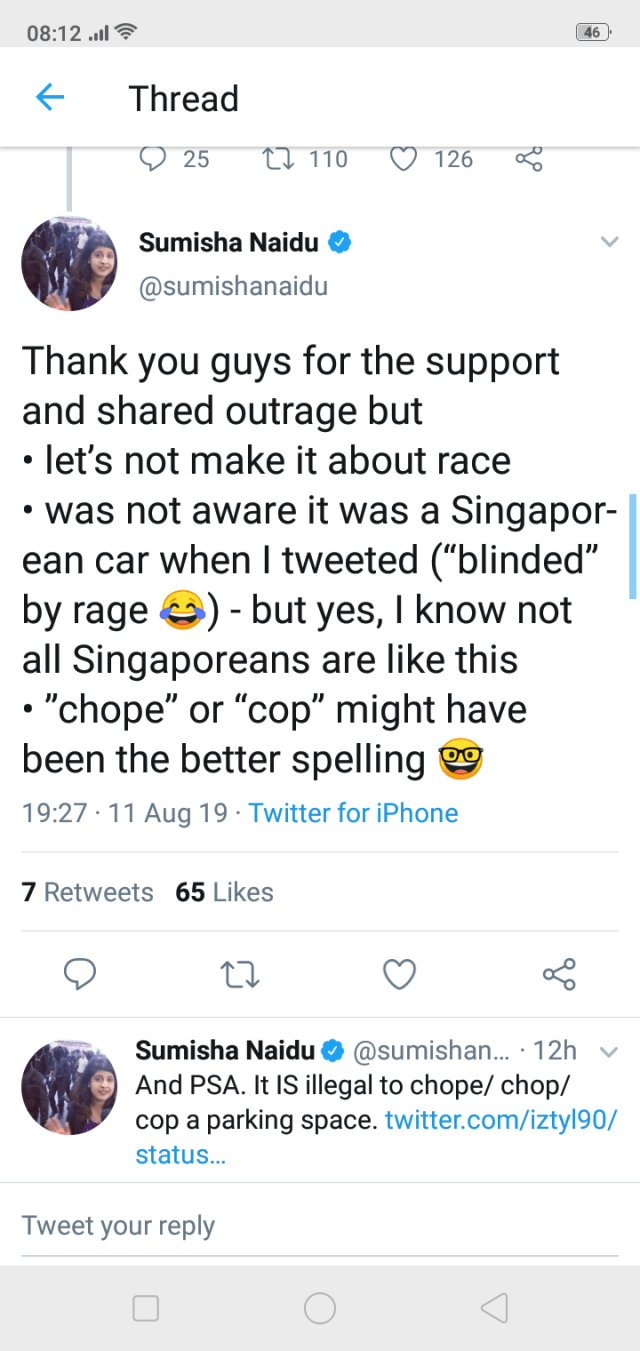Share the top tweet via share icon
This screenshot has height=1351, width=640.
click(528, 158)
